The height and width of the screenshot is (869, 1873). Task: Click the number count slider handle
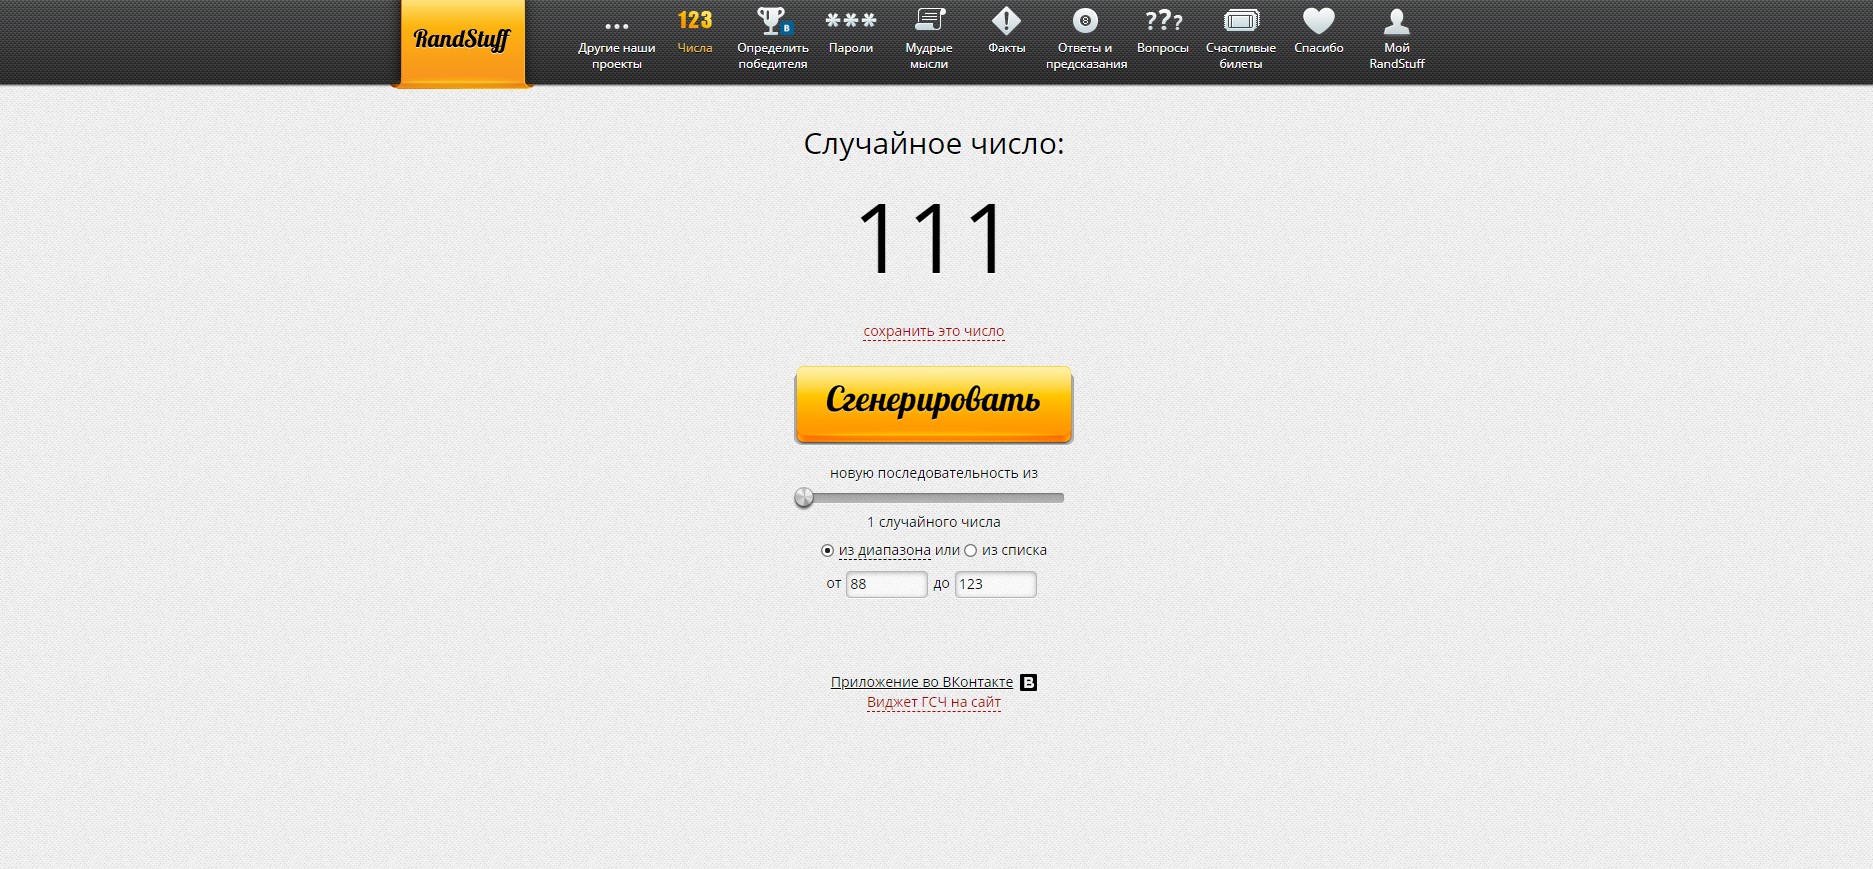tap(804, 497)
